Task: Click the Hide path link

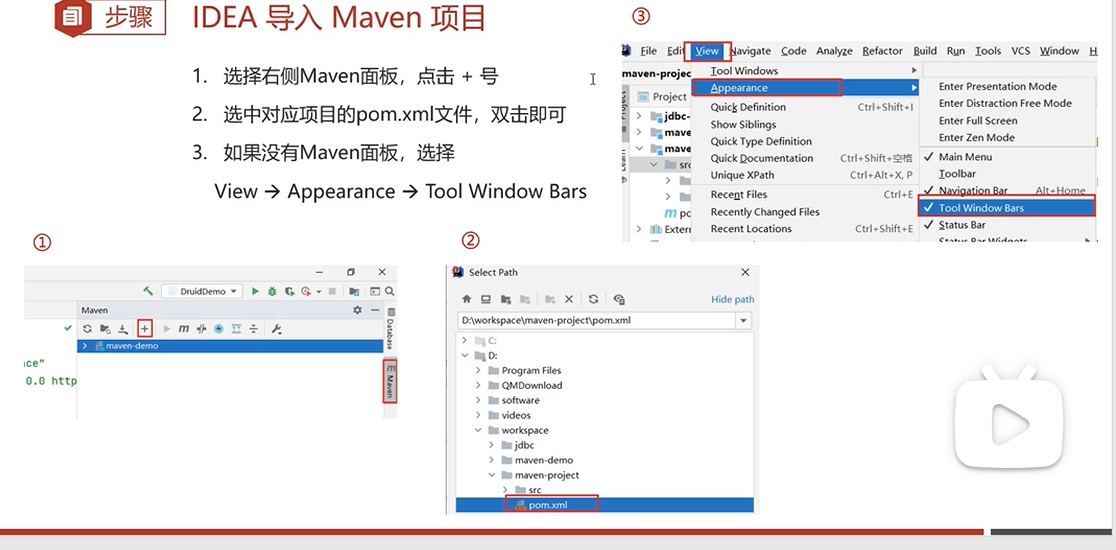Action: 732,300
